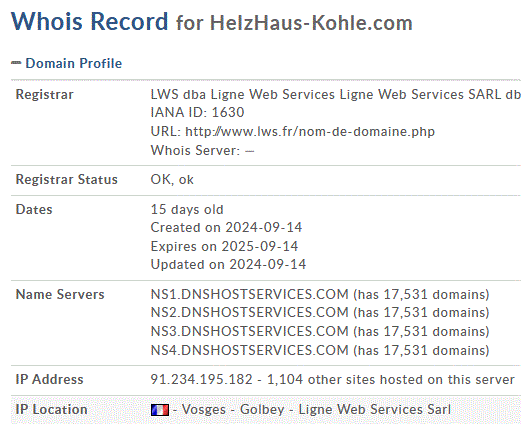Select the 15 days old text
Screen dimensions: 522x425
pyautogui.click(x=187, y=209)
